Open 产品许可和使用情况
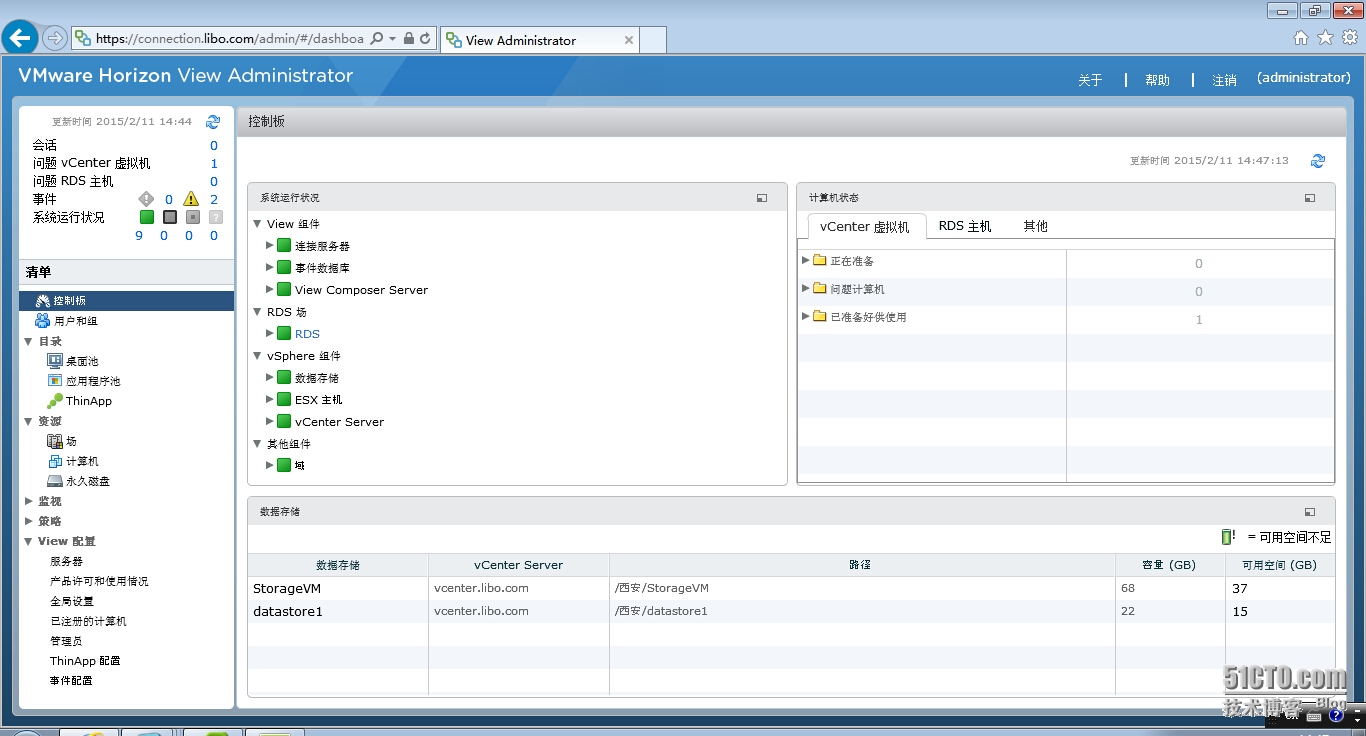 point(99,581)
